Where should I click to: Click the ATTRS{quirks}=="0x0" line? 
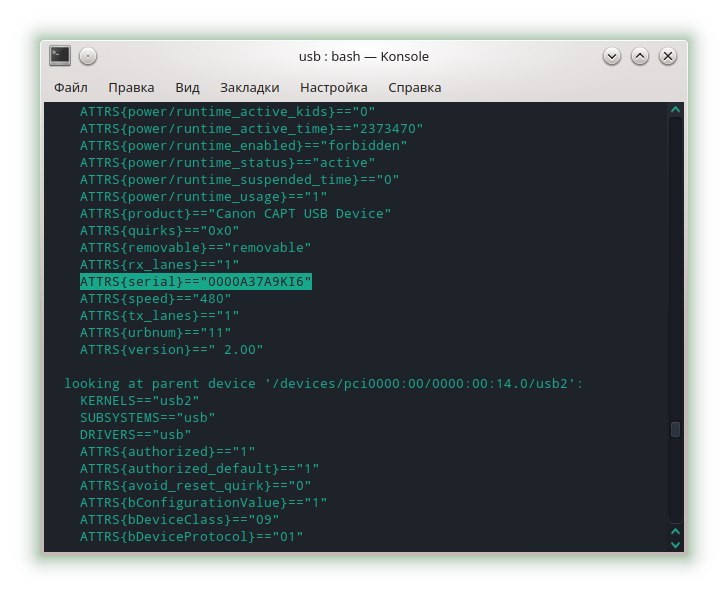pyautogui.click(x=159, y=230)
